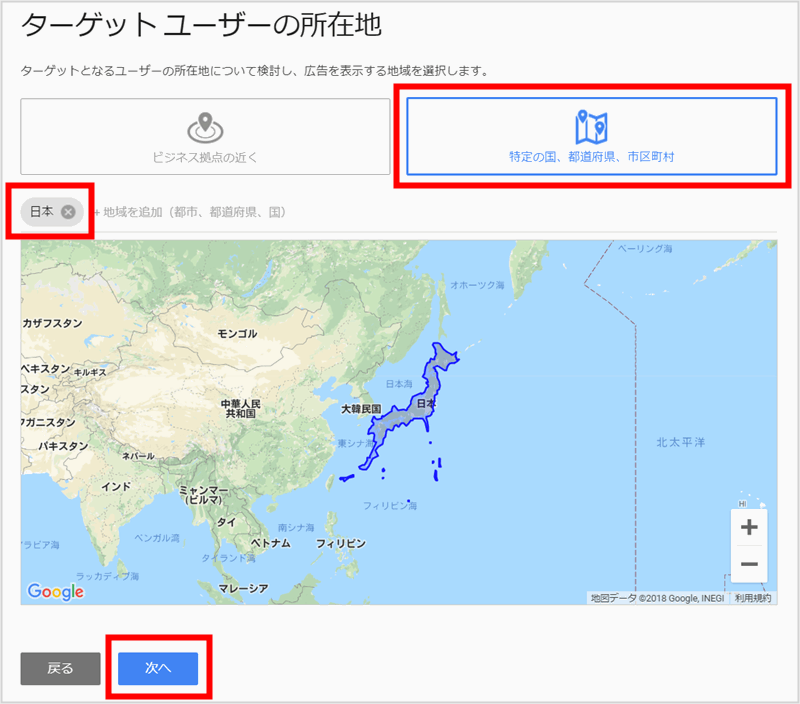800x704 pixels.
Task: Click the business location pin icon
Action: click(205, 128)
